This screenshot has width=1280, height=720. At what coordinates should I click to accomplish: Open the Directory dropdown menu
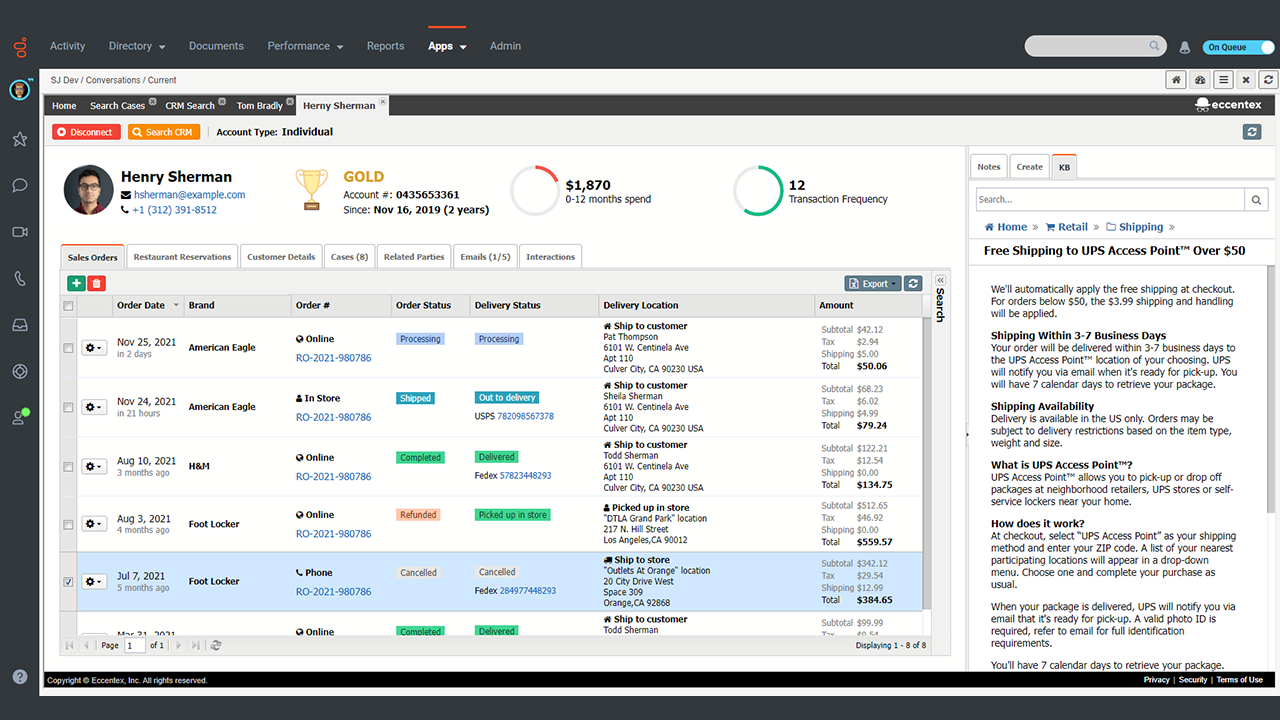pyautogui.click(x=137, y=46)
